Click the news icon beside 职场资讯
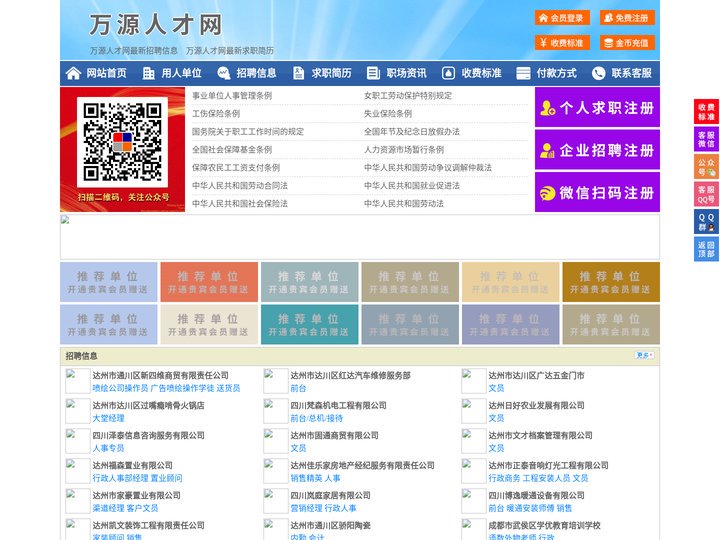 pos(373,73)
